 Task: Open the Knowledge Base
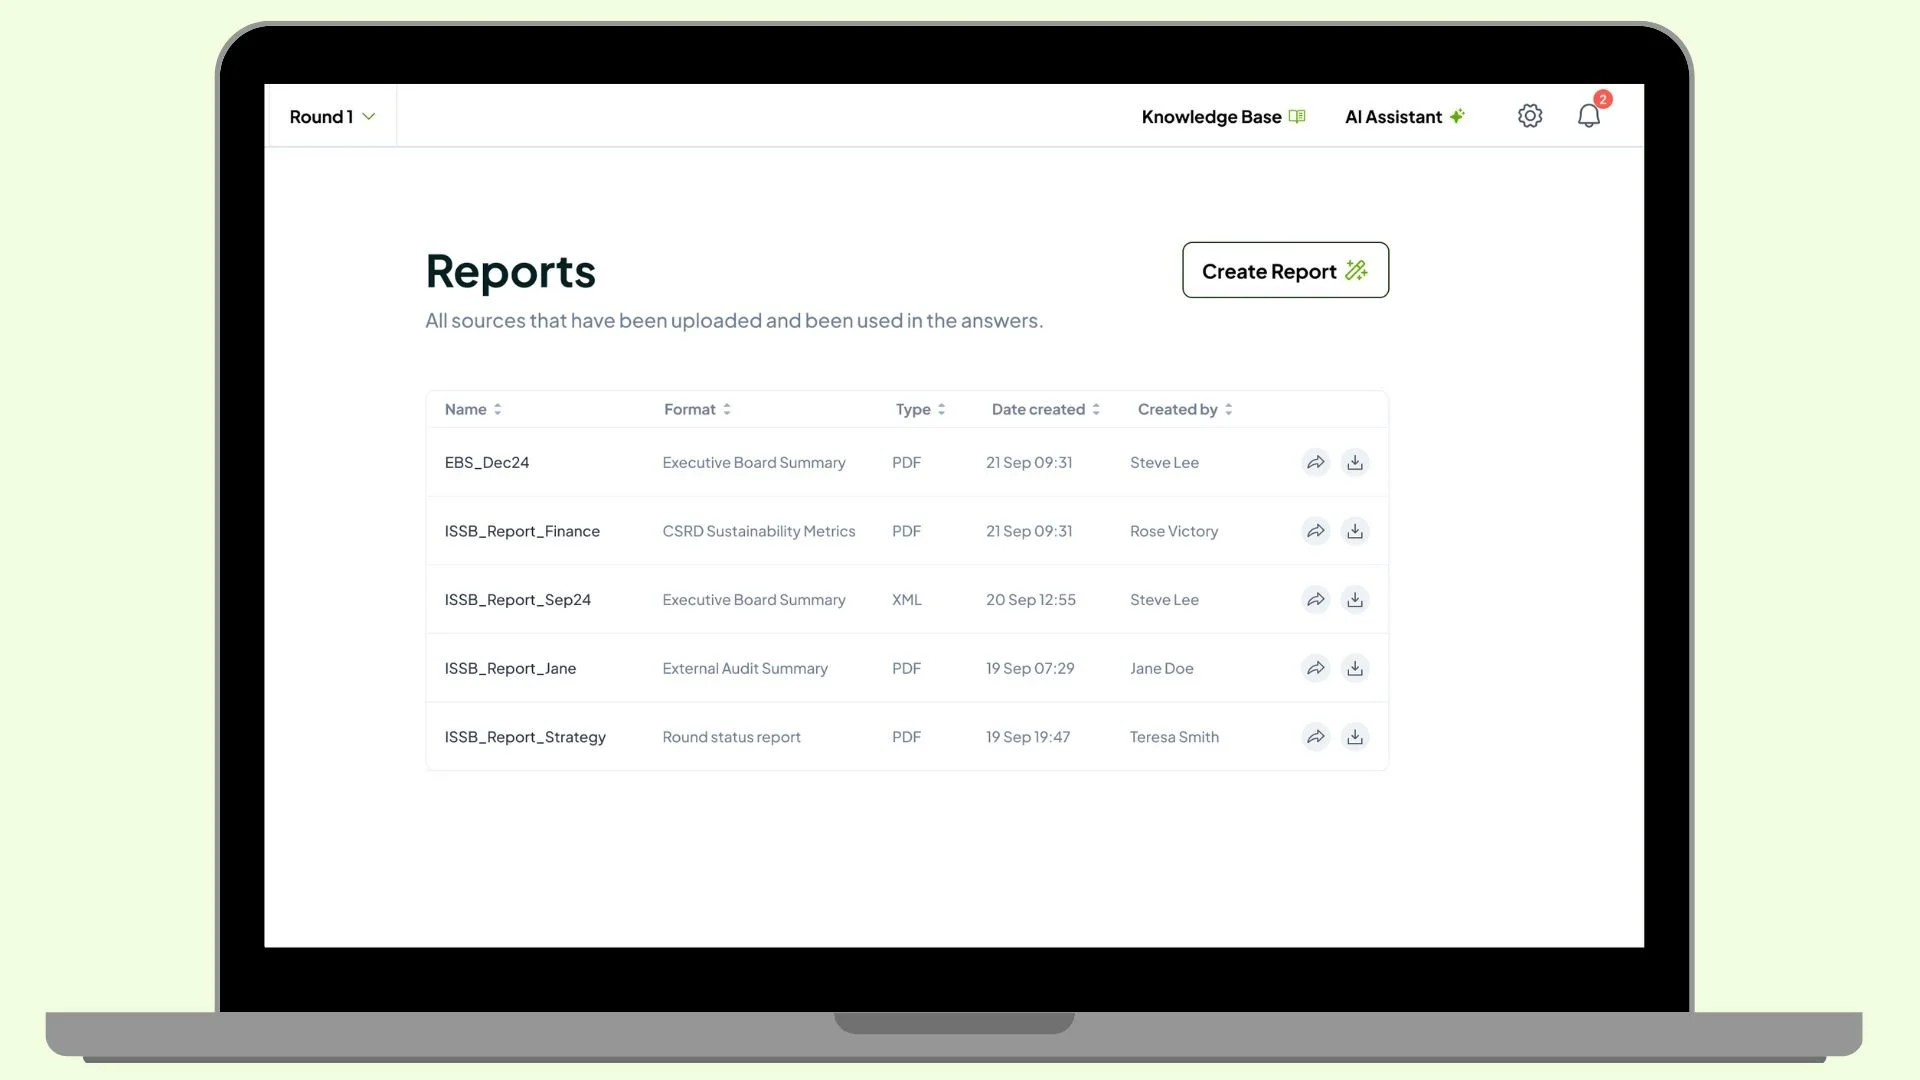pyautogui.click(x=1222, y=117)
